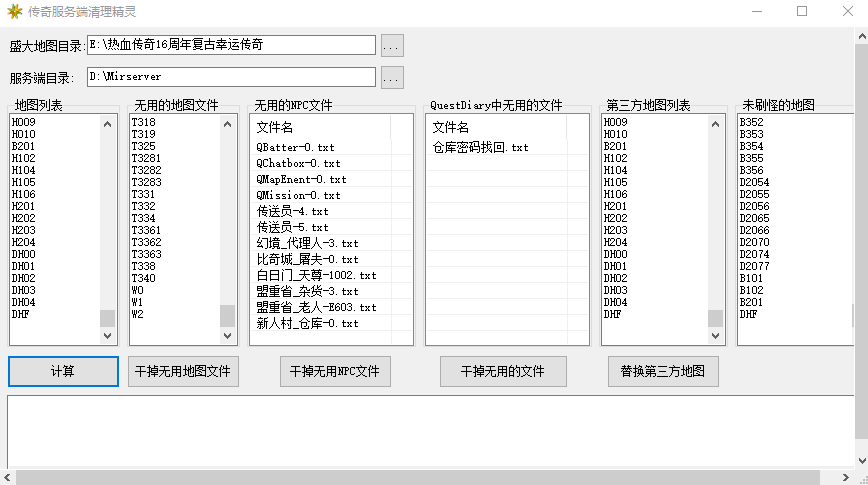Click the application icon in the title bar
Viewport: 868px width, 485px height.
[x=14, y=11]
